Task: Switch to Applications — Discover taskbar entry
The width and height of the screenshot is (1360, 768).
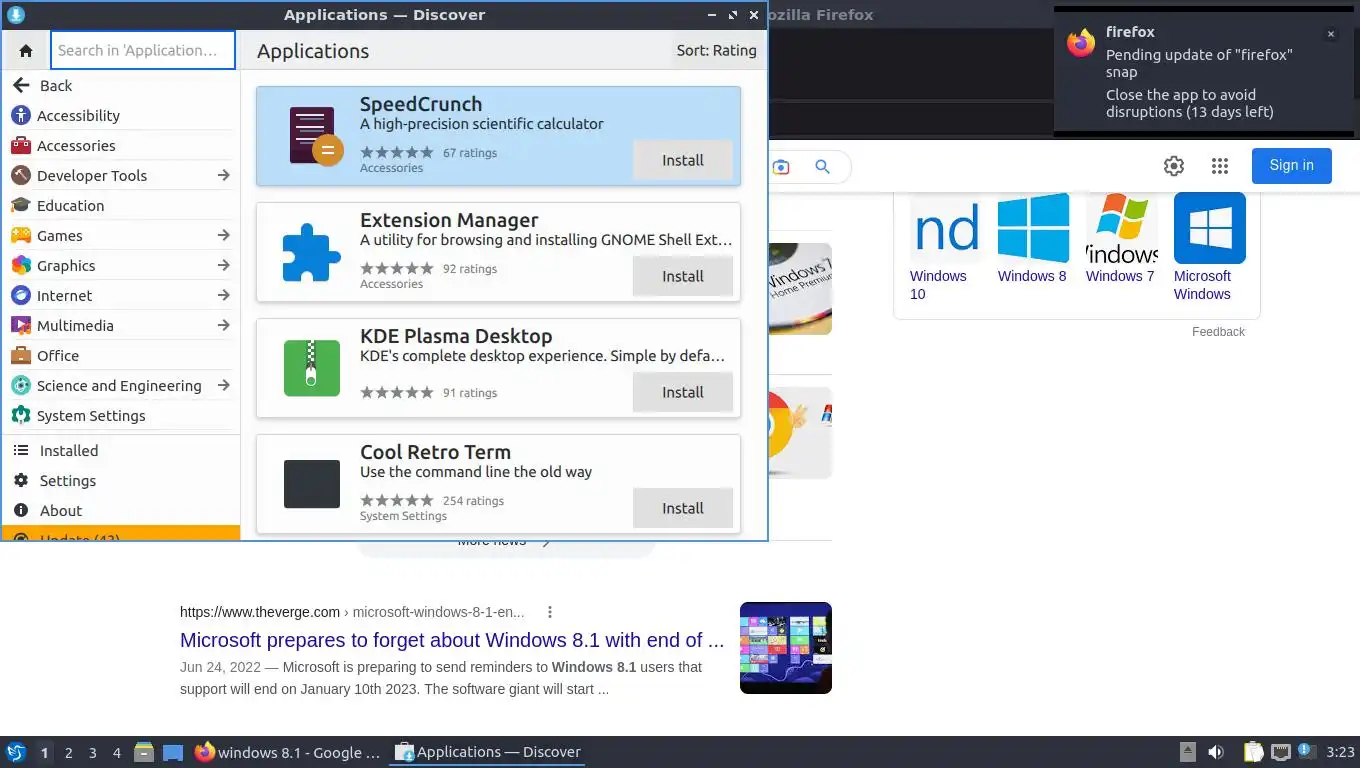Action: [x=487, y=752]
